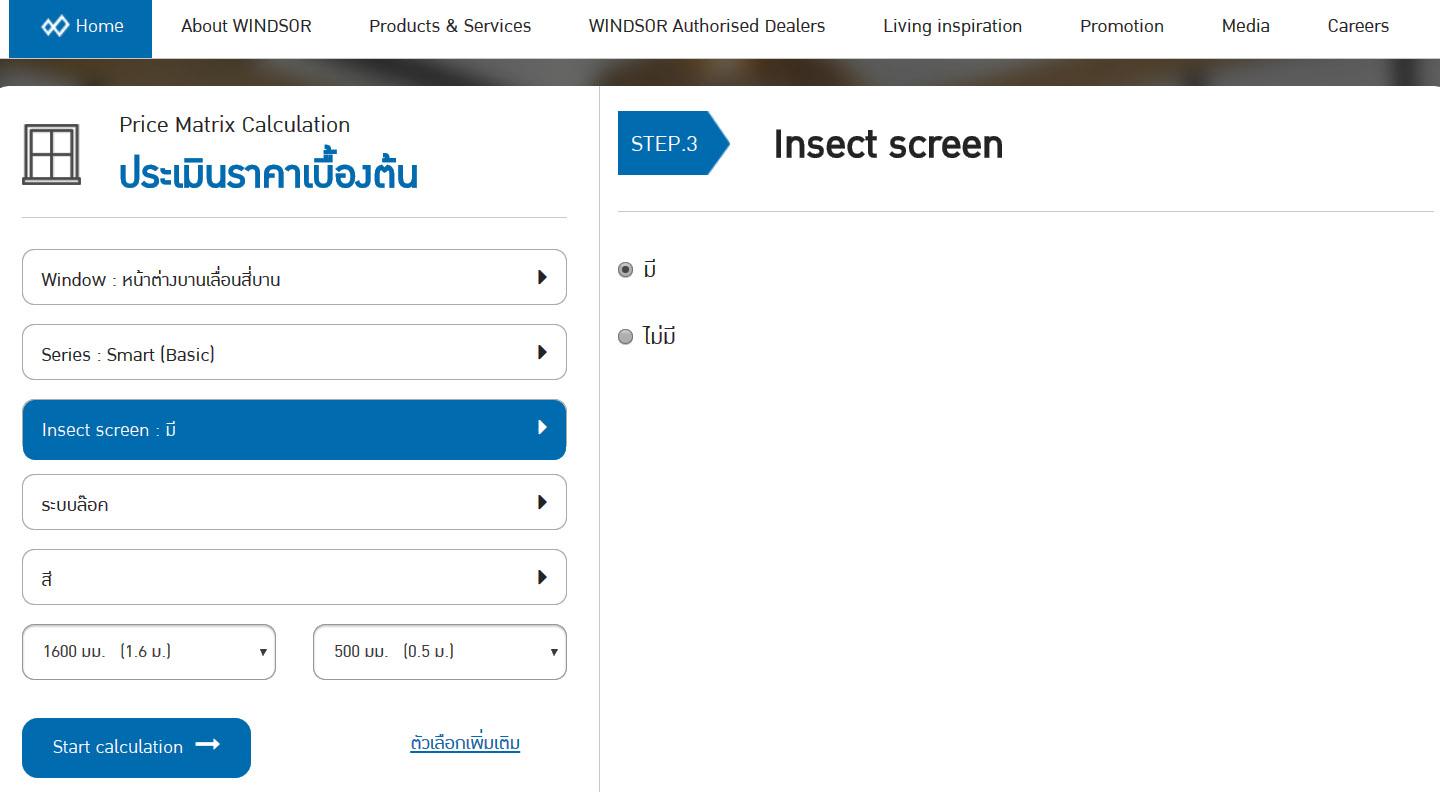The height and width of the screenshot is (792, 1440).
Task: Open the About WINDSOR menu
Action: 246,27
